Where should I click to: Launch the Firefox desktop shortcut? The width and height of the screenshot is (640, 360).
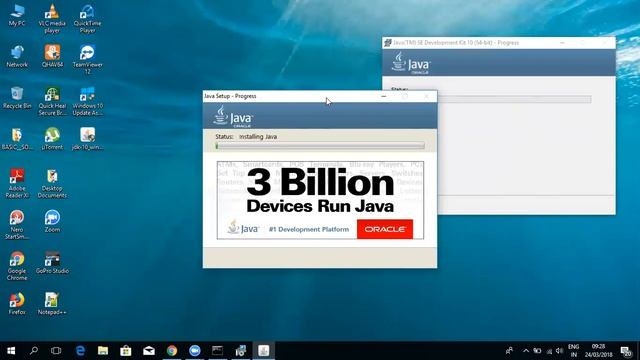coord(17,304)
